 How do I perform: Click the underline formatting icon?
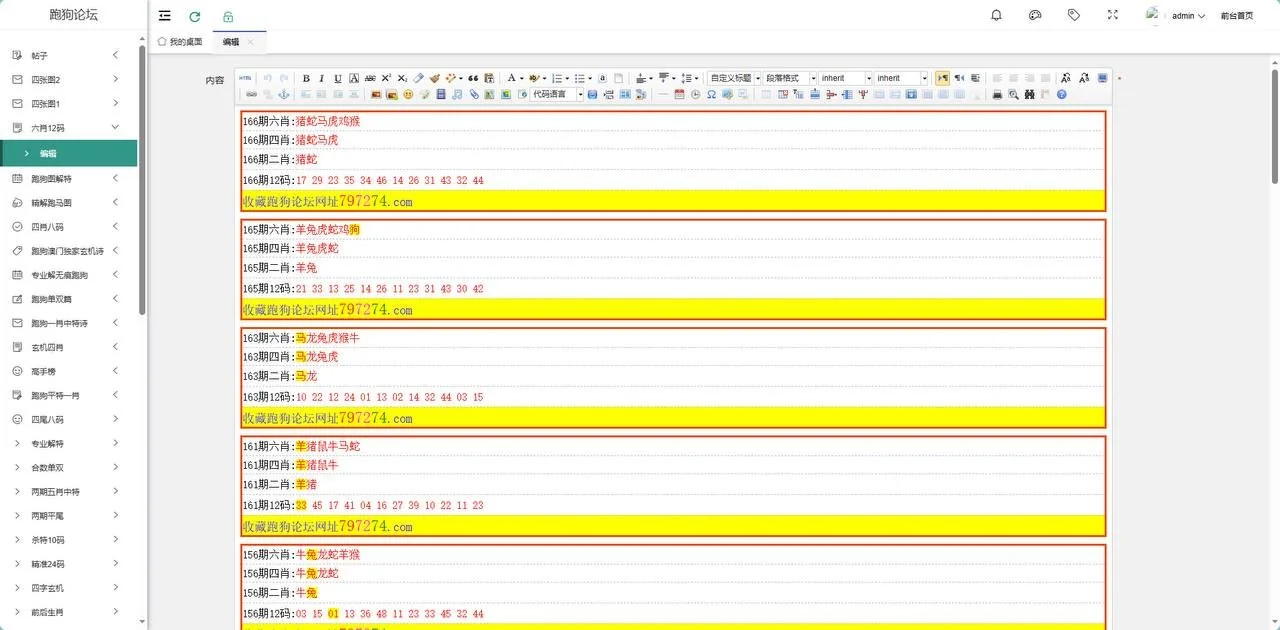[338, 78]
